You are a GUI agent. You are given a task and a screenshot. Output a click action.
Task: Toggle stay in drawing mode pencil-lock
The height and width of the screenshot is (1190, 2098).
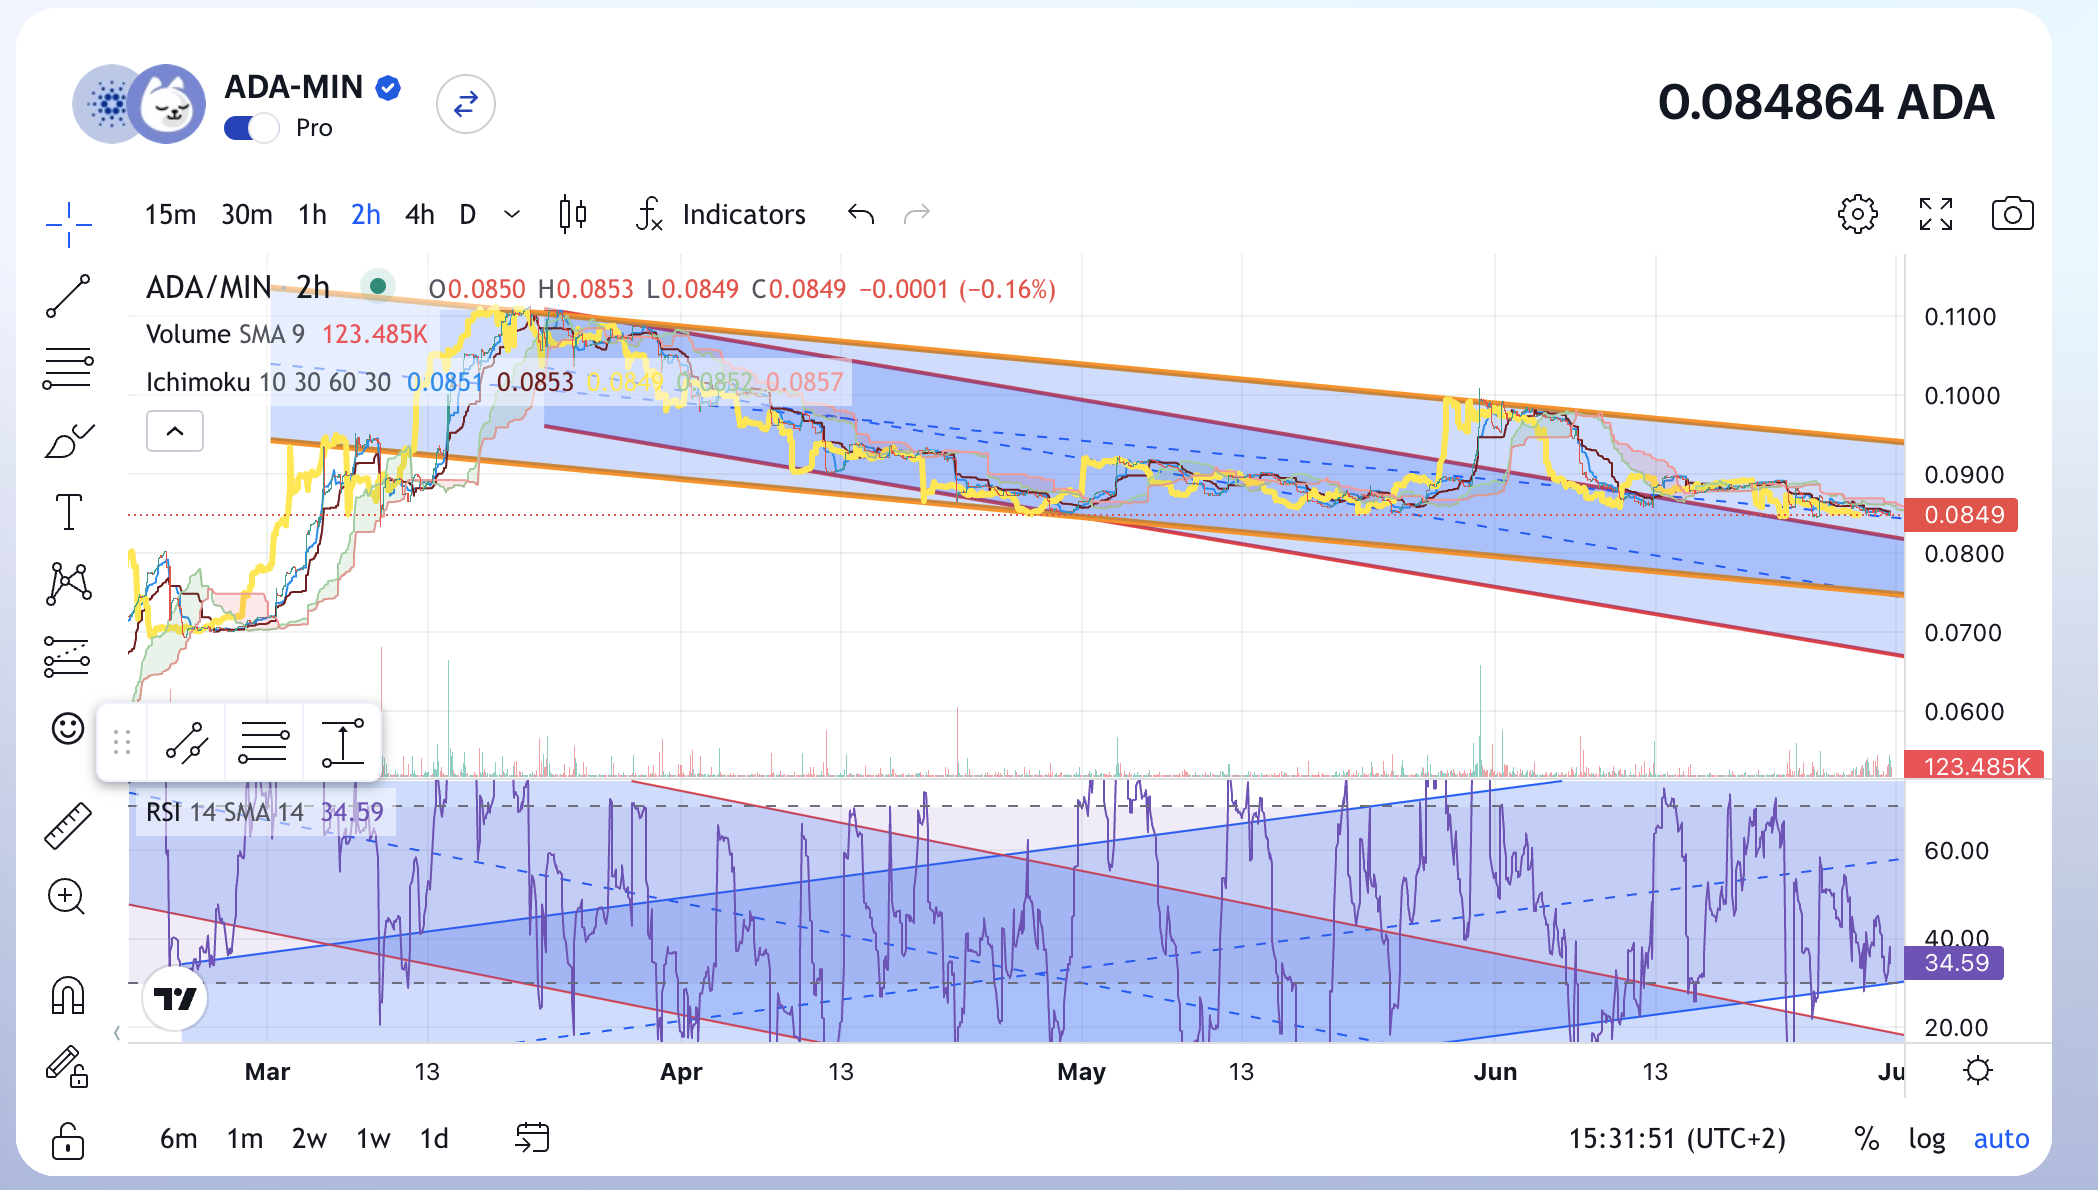pos(68,1067)
